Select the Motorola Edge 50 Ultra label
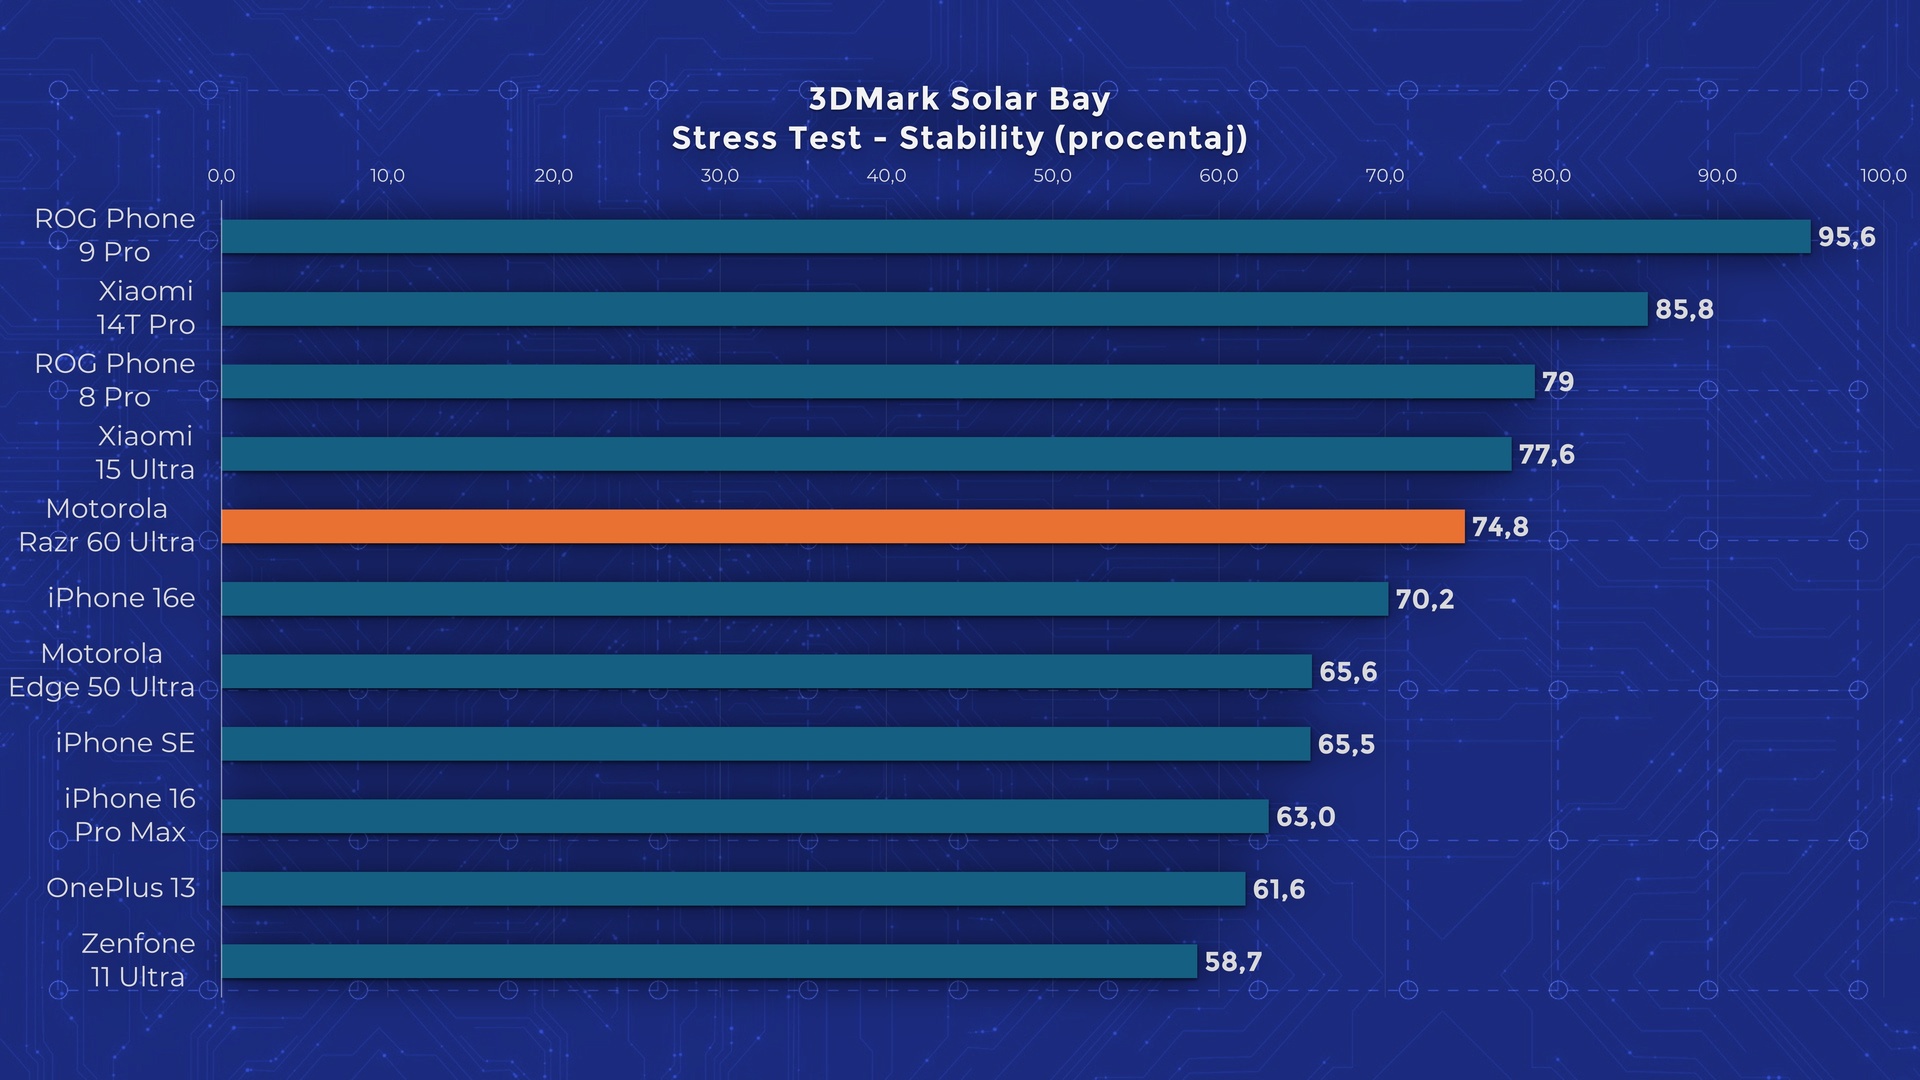 101,670
